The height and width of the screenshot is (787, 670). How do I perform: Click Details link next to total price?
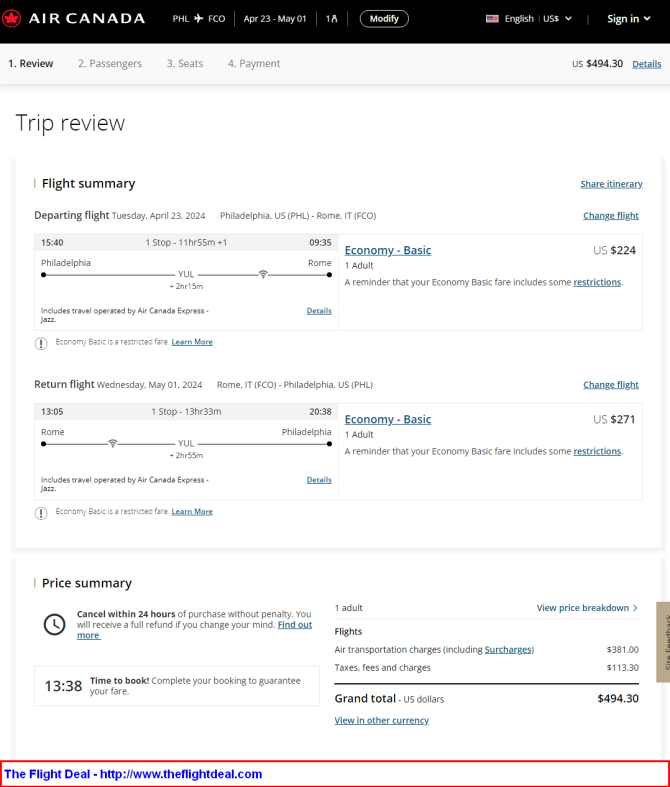tap(646, 64)
